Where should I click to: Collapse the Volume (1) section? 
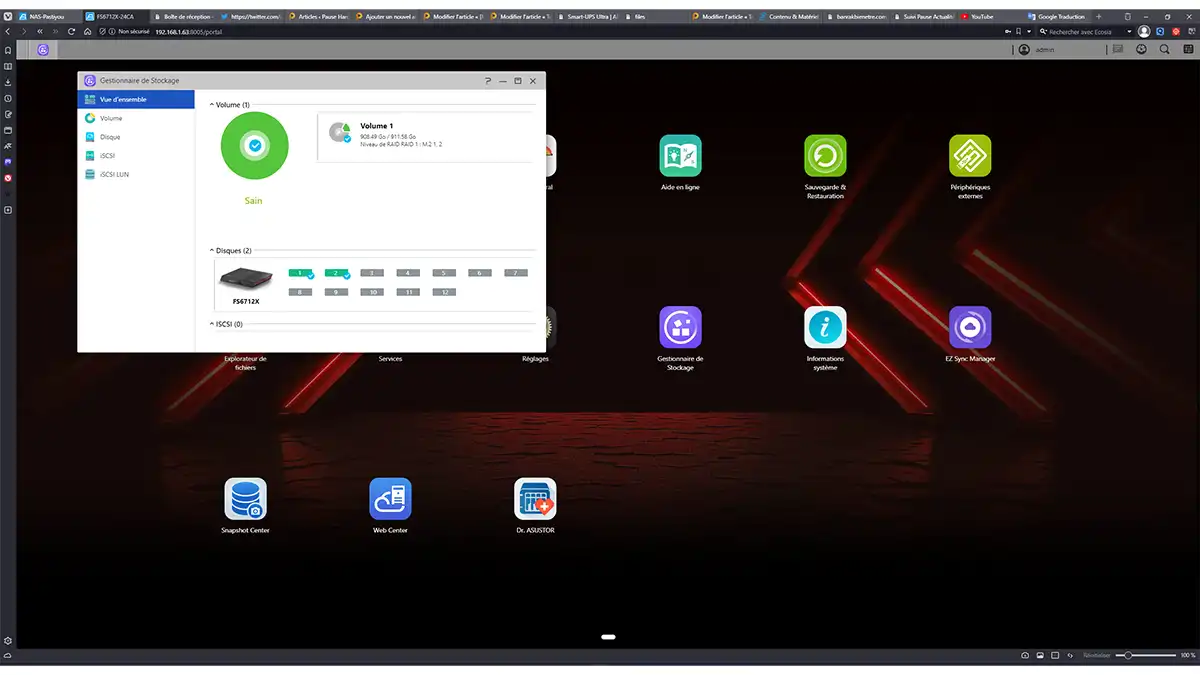(x=210, y=103)
